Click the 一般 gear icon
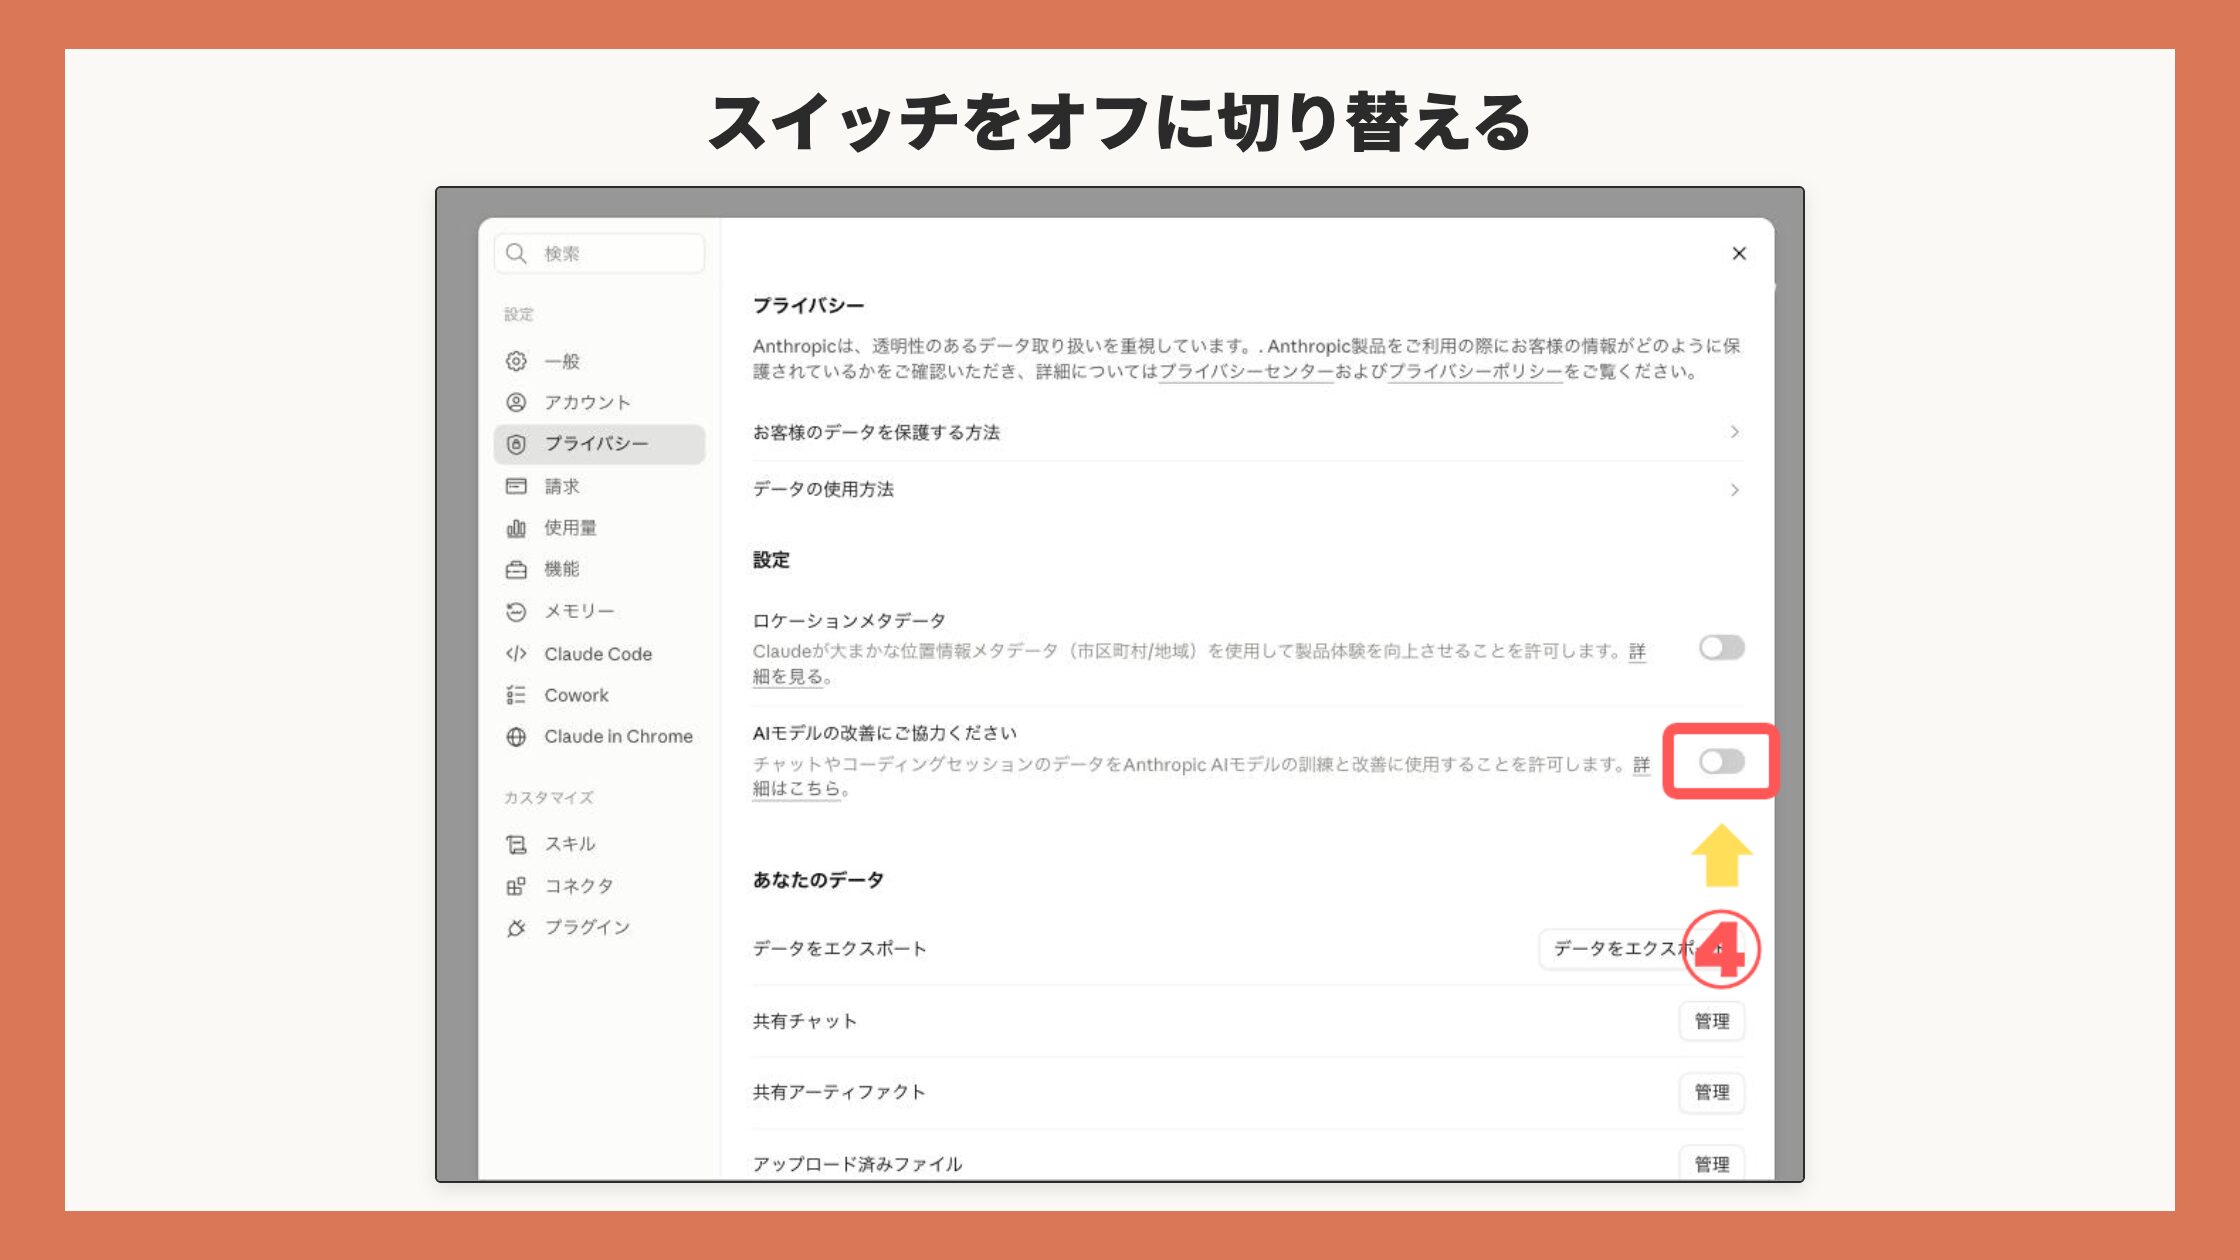 tap(516, 361)
